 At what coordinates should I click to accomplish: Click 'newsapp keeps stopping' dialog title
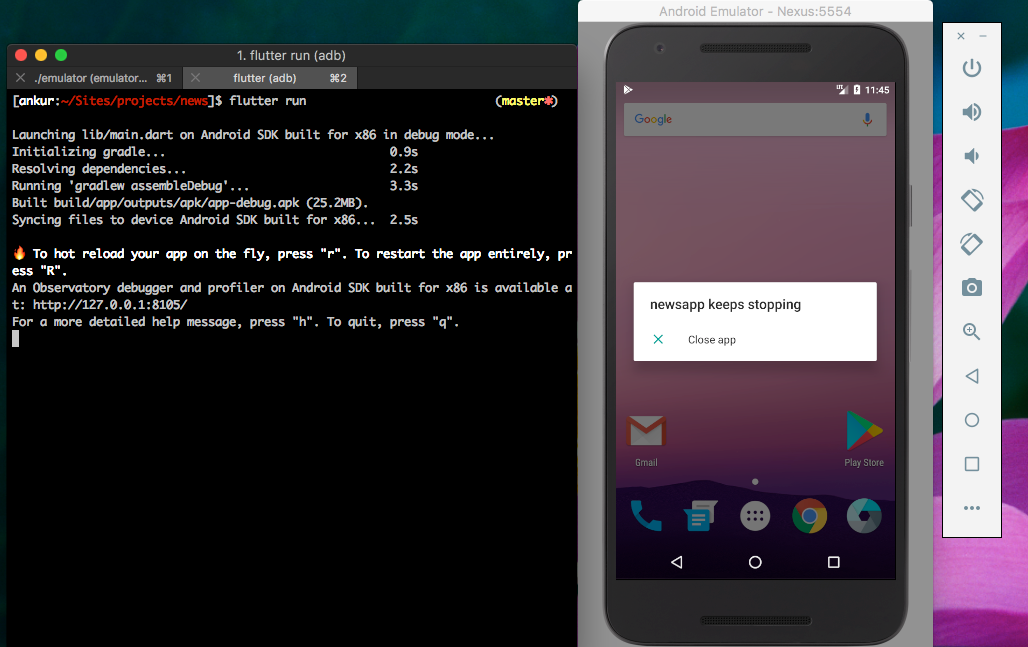[x=725, y=305]
